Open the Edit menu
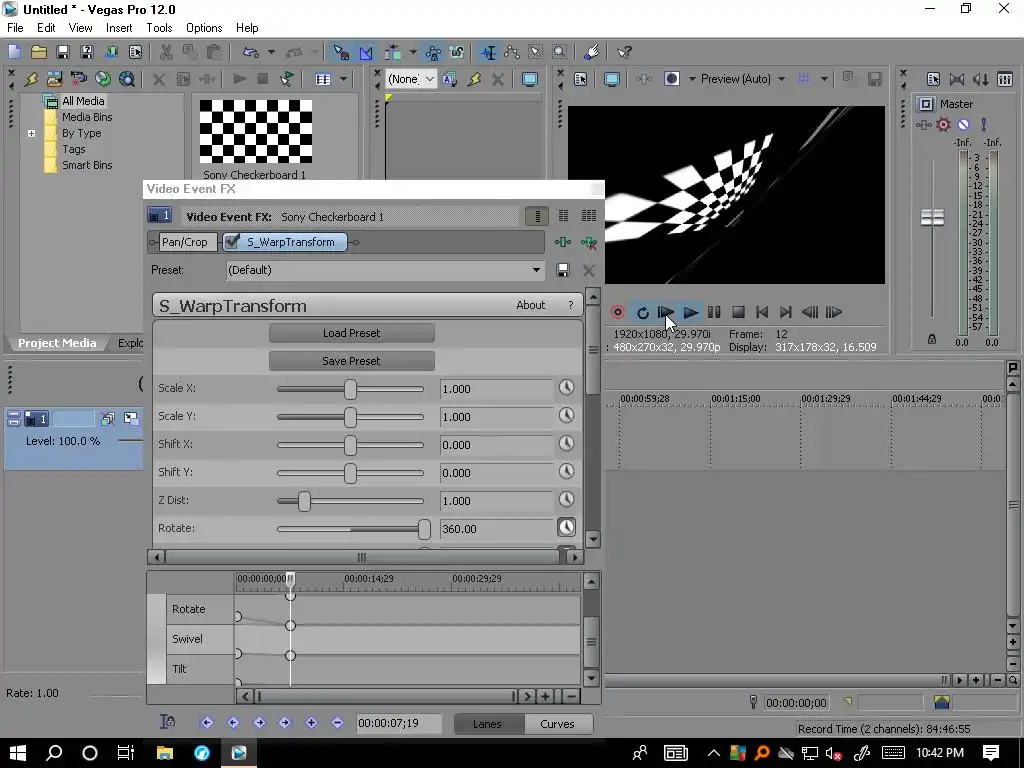This screenshot has width=1024, height=768. (46, 28)
